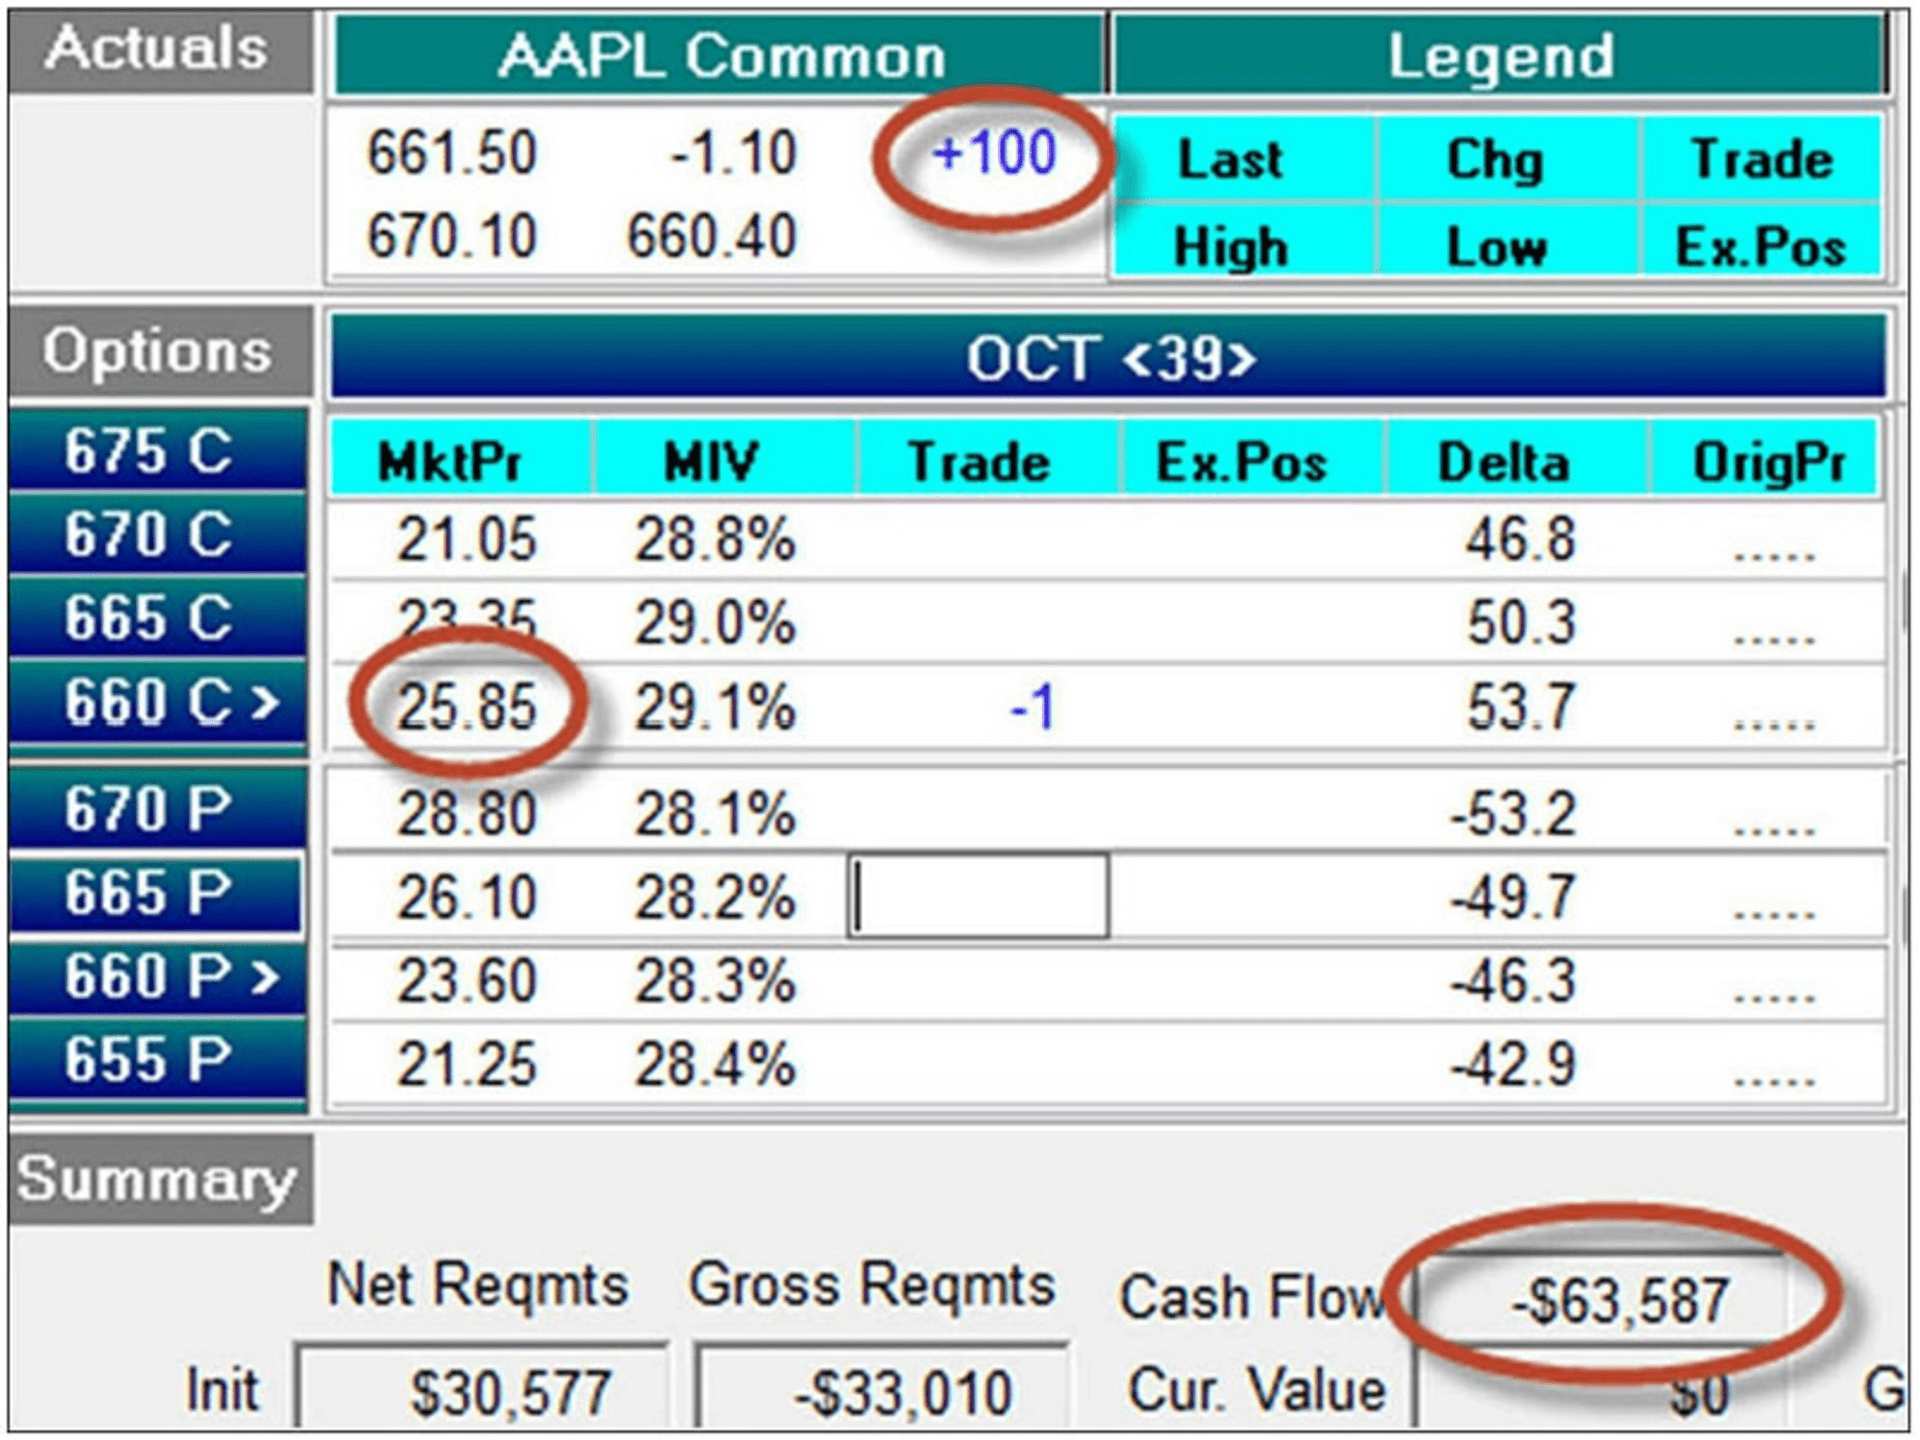This screenshot has width=1920, height=1440.
Task: Click implied volatility 28.4%
Action: click(x=715, y=1064)
